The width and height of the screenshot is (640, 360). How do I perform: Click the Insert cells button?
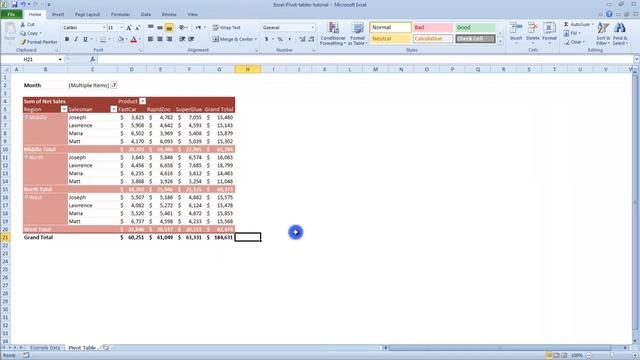point(516,33)
